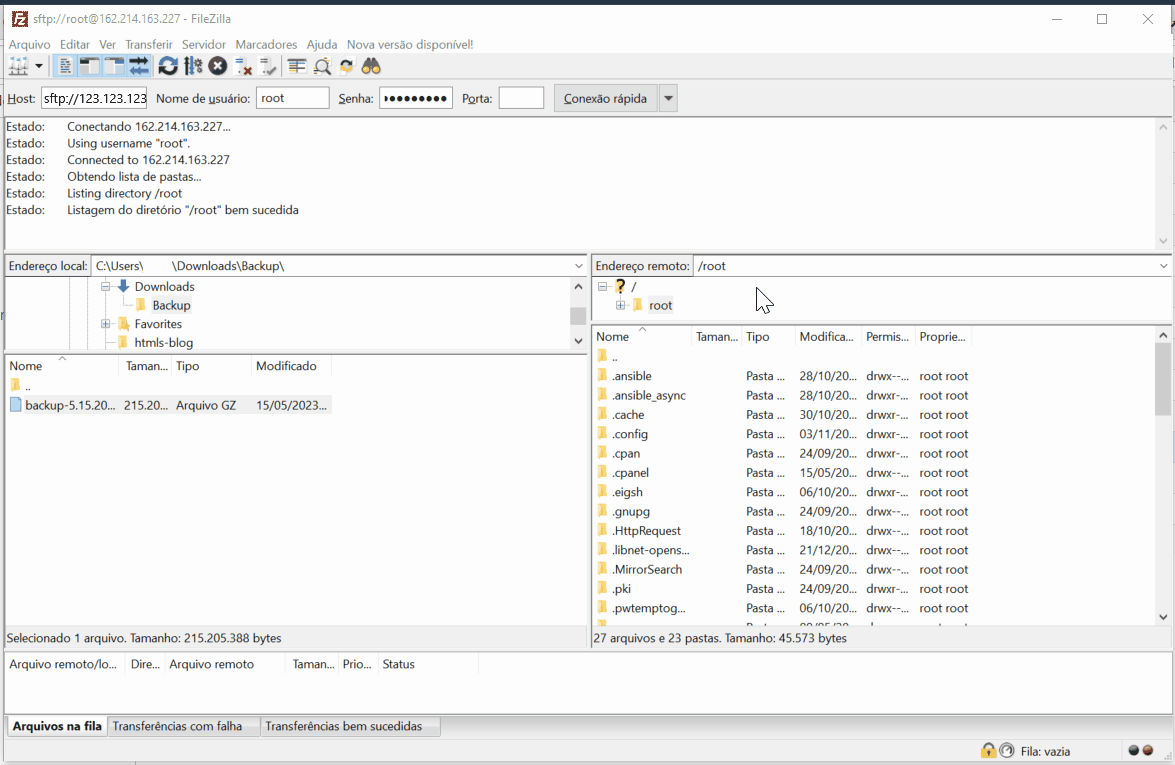Click the Nome de usuário field

[x=292, y=98]
